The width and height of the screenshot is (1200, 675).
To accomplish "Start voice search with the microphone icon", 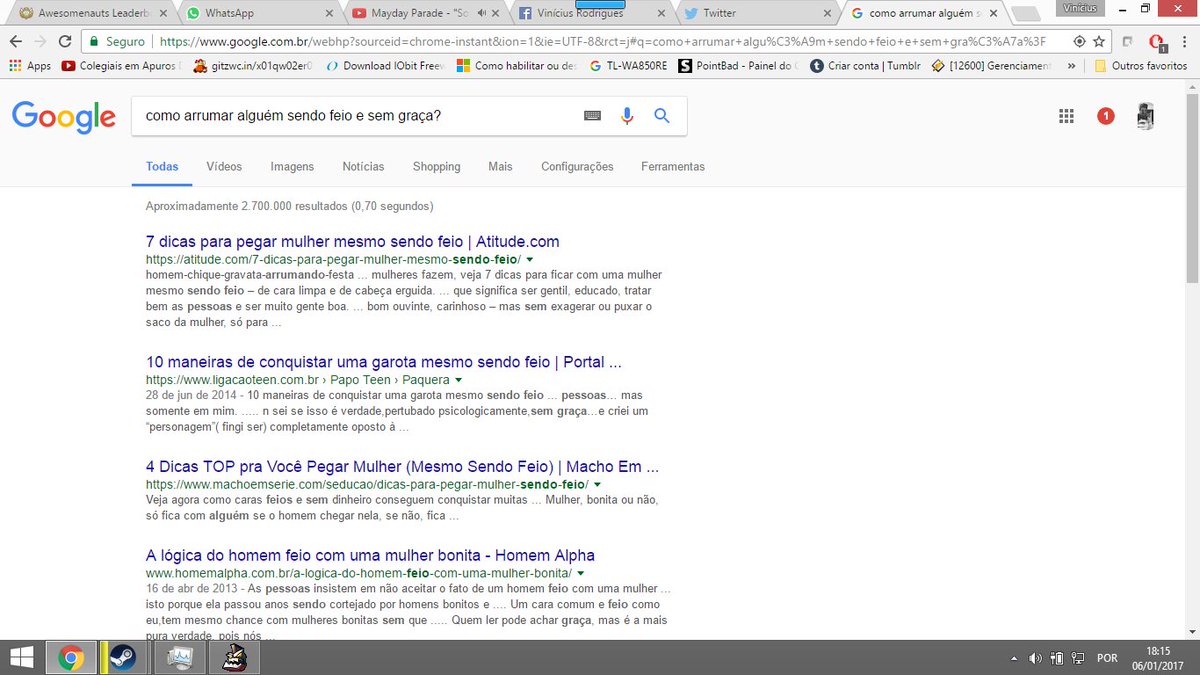I will pos(627,116).
